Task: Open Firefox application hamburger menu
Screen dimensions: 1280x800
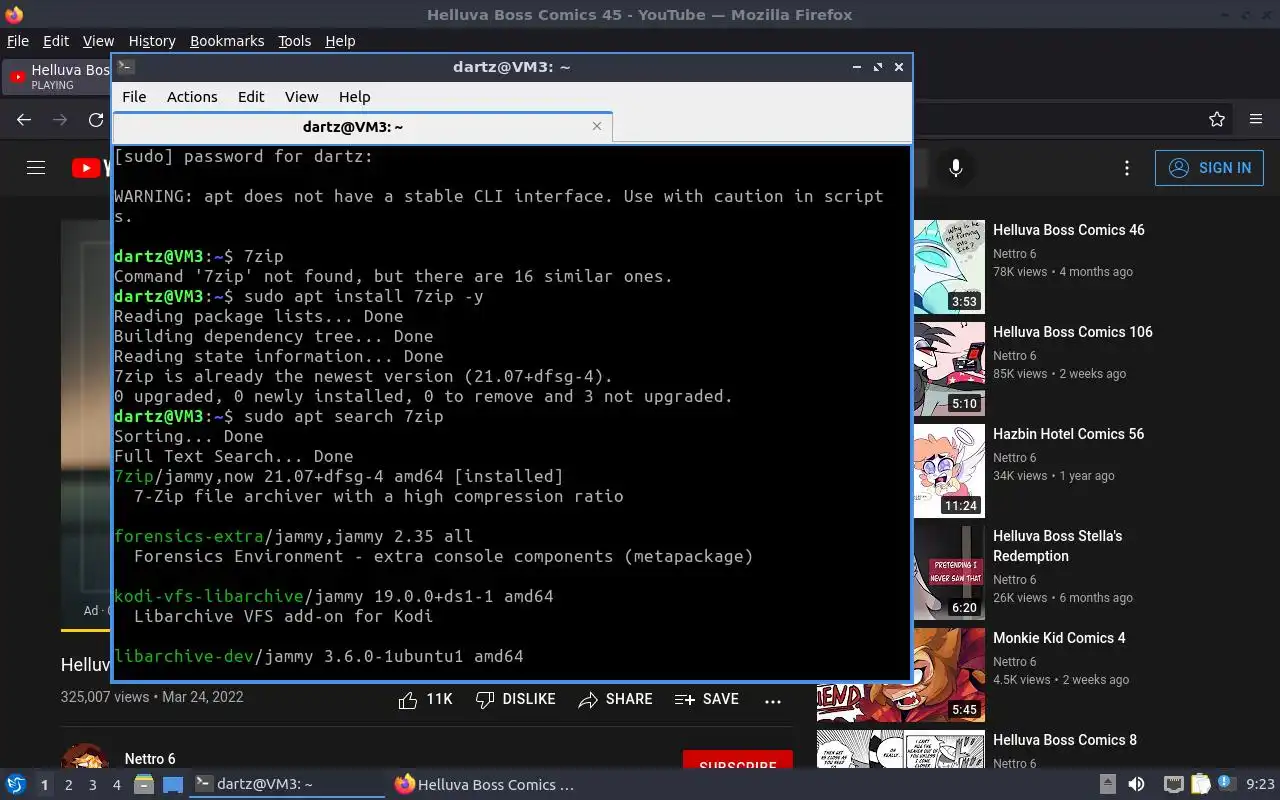Action: tap(1256, 119)
